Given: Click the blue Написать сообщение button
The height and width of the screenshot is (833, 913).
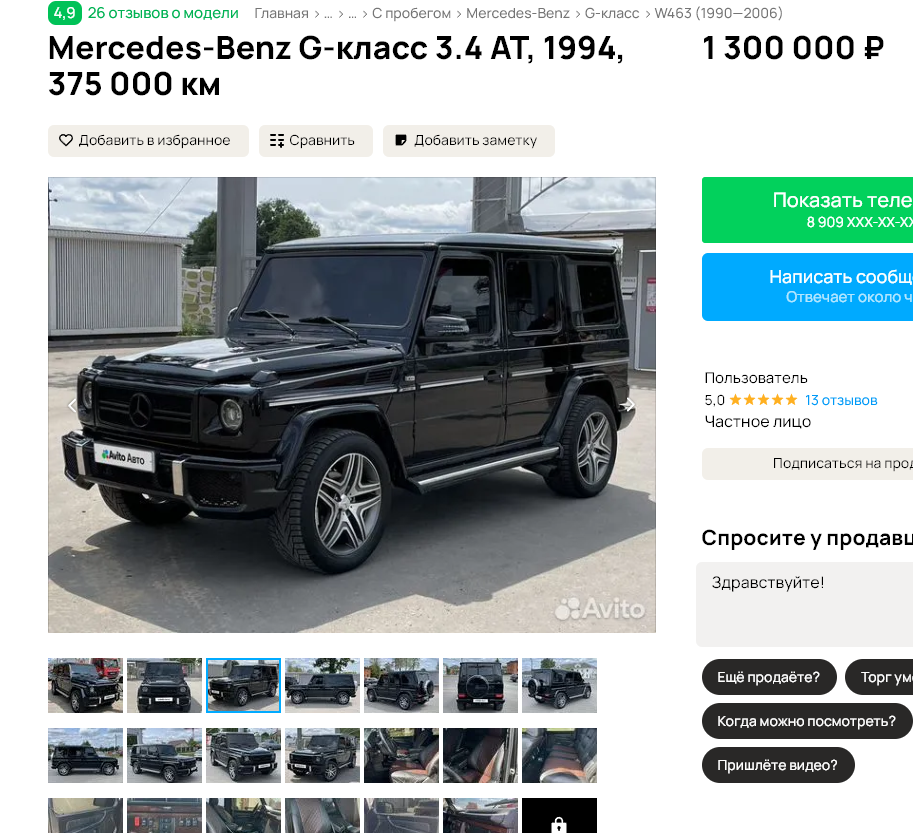Looking at the screenshot, I should point(807,286).
